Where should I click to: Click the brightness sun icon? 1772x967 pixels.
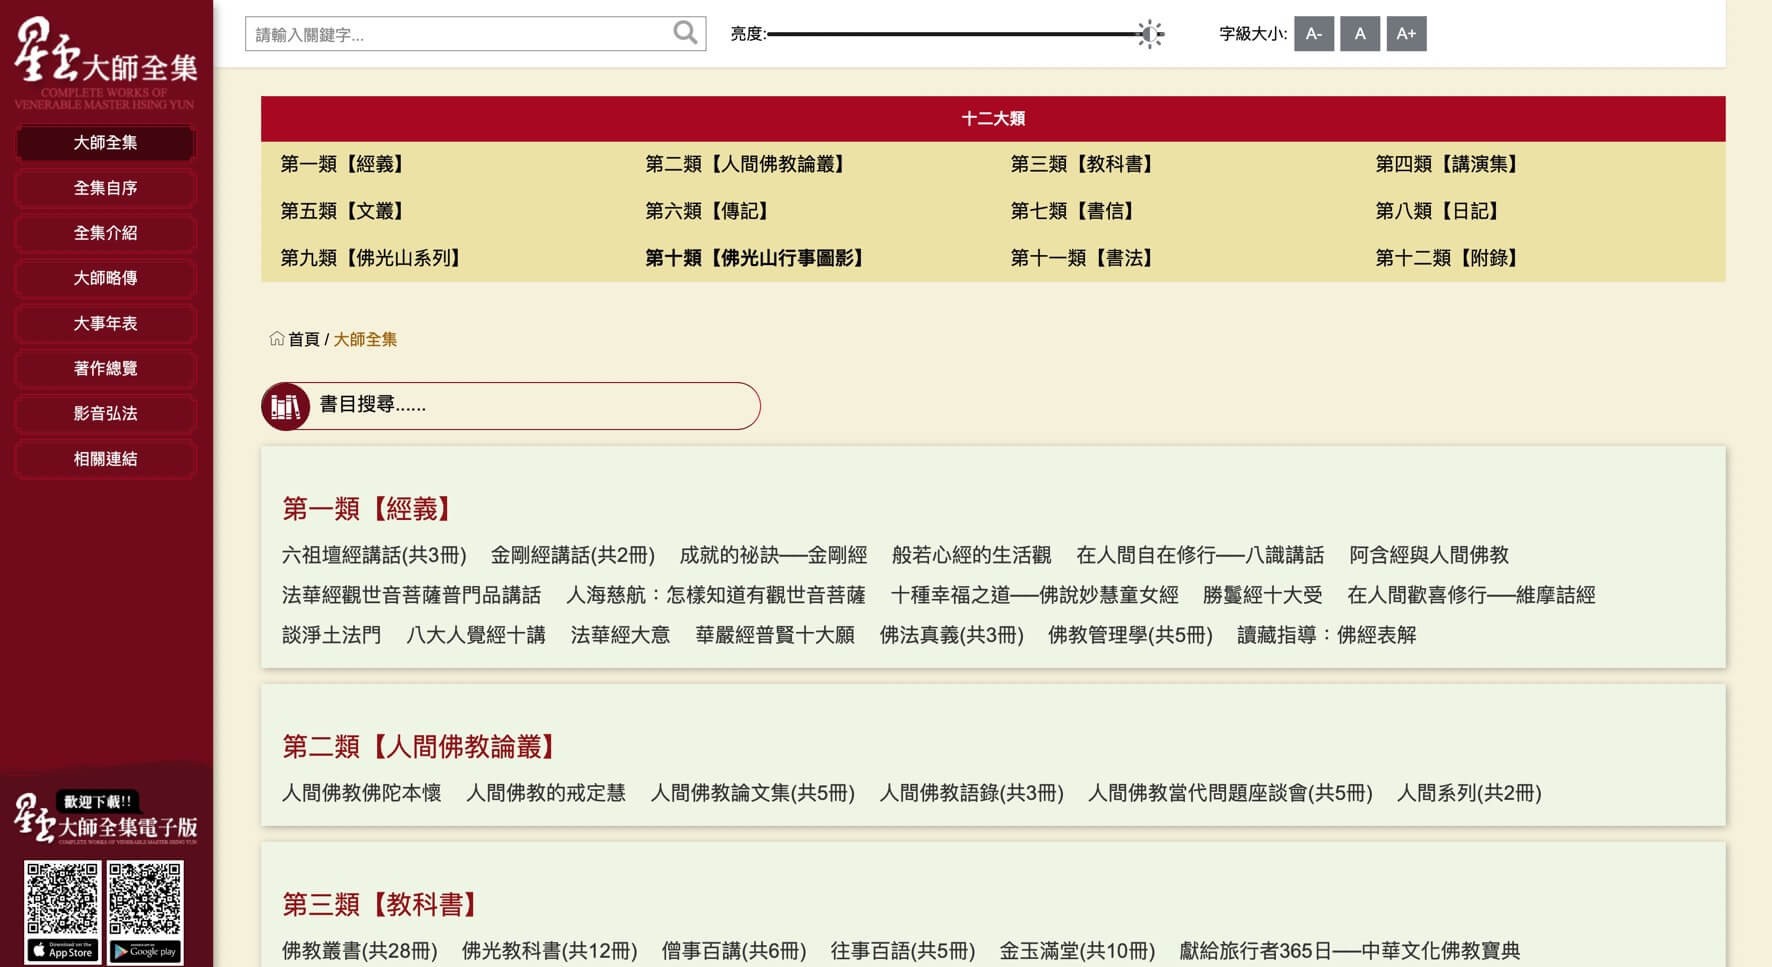click(x=1151, y=34)
